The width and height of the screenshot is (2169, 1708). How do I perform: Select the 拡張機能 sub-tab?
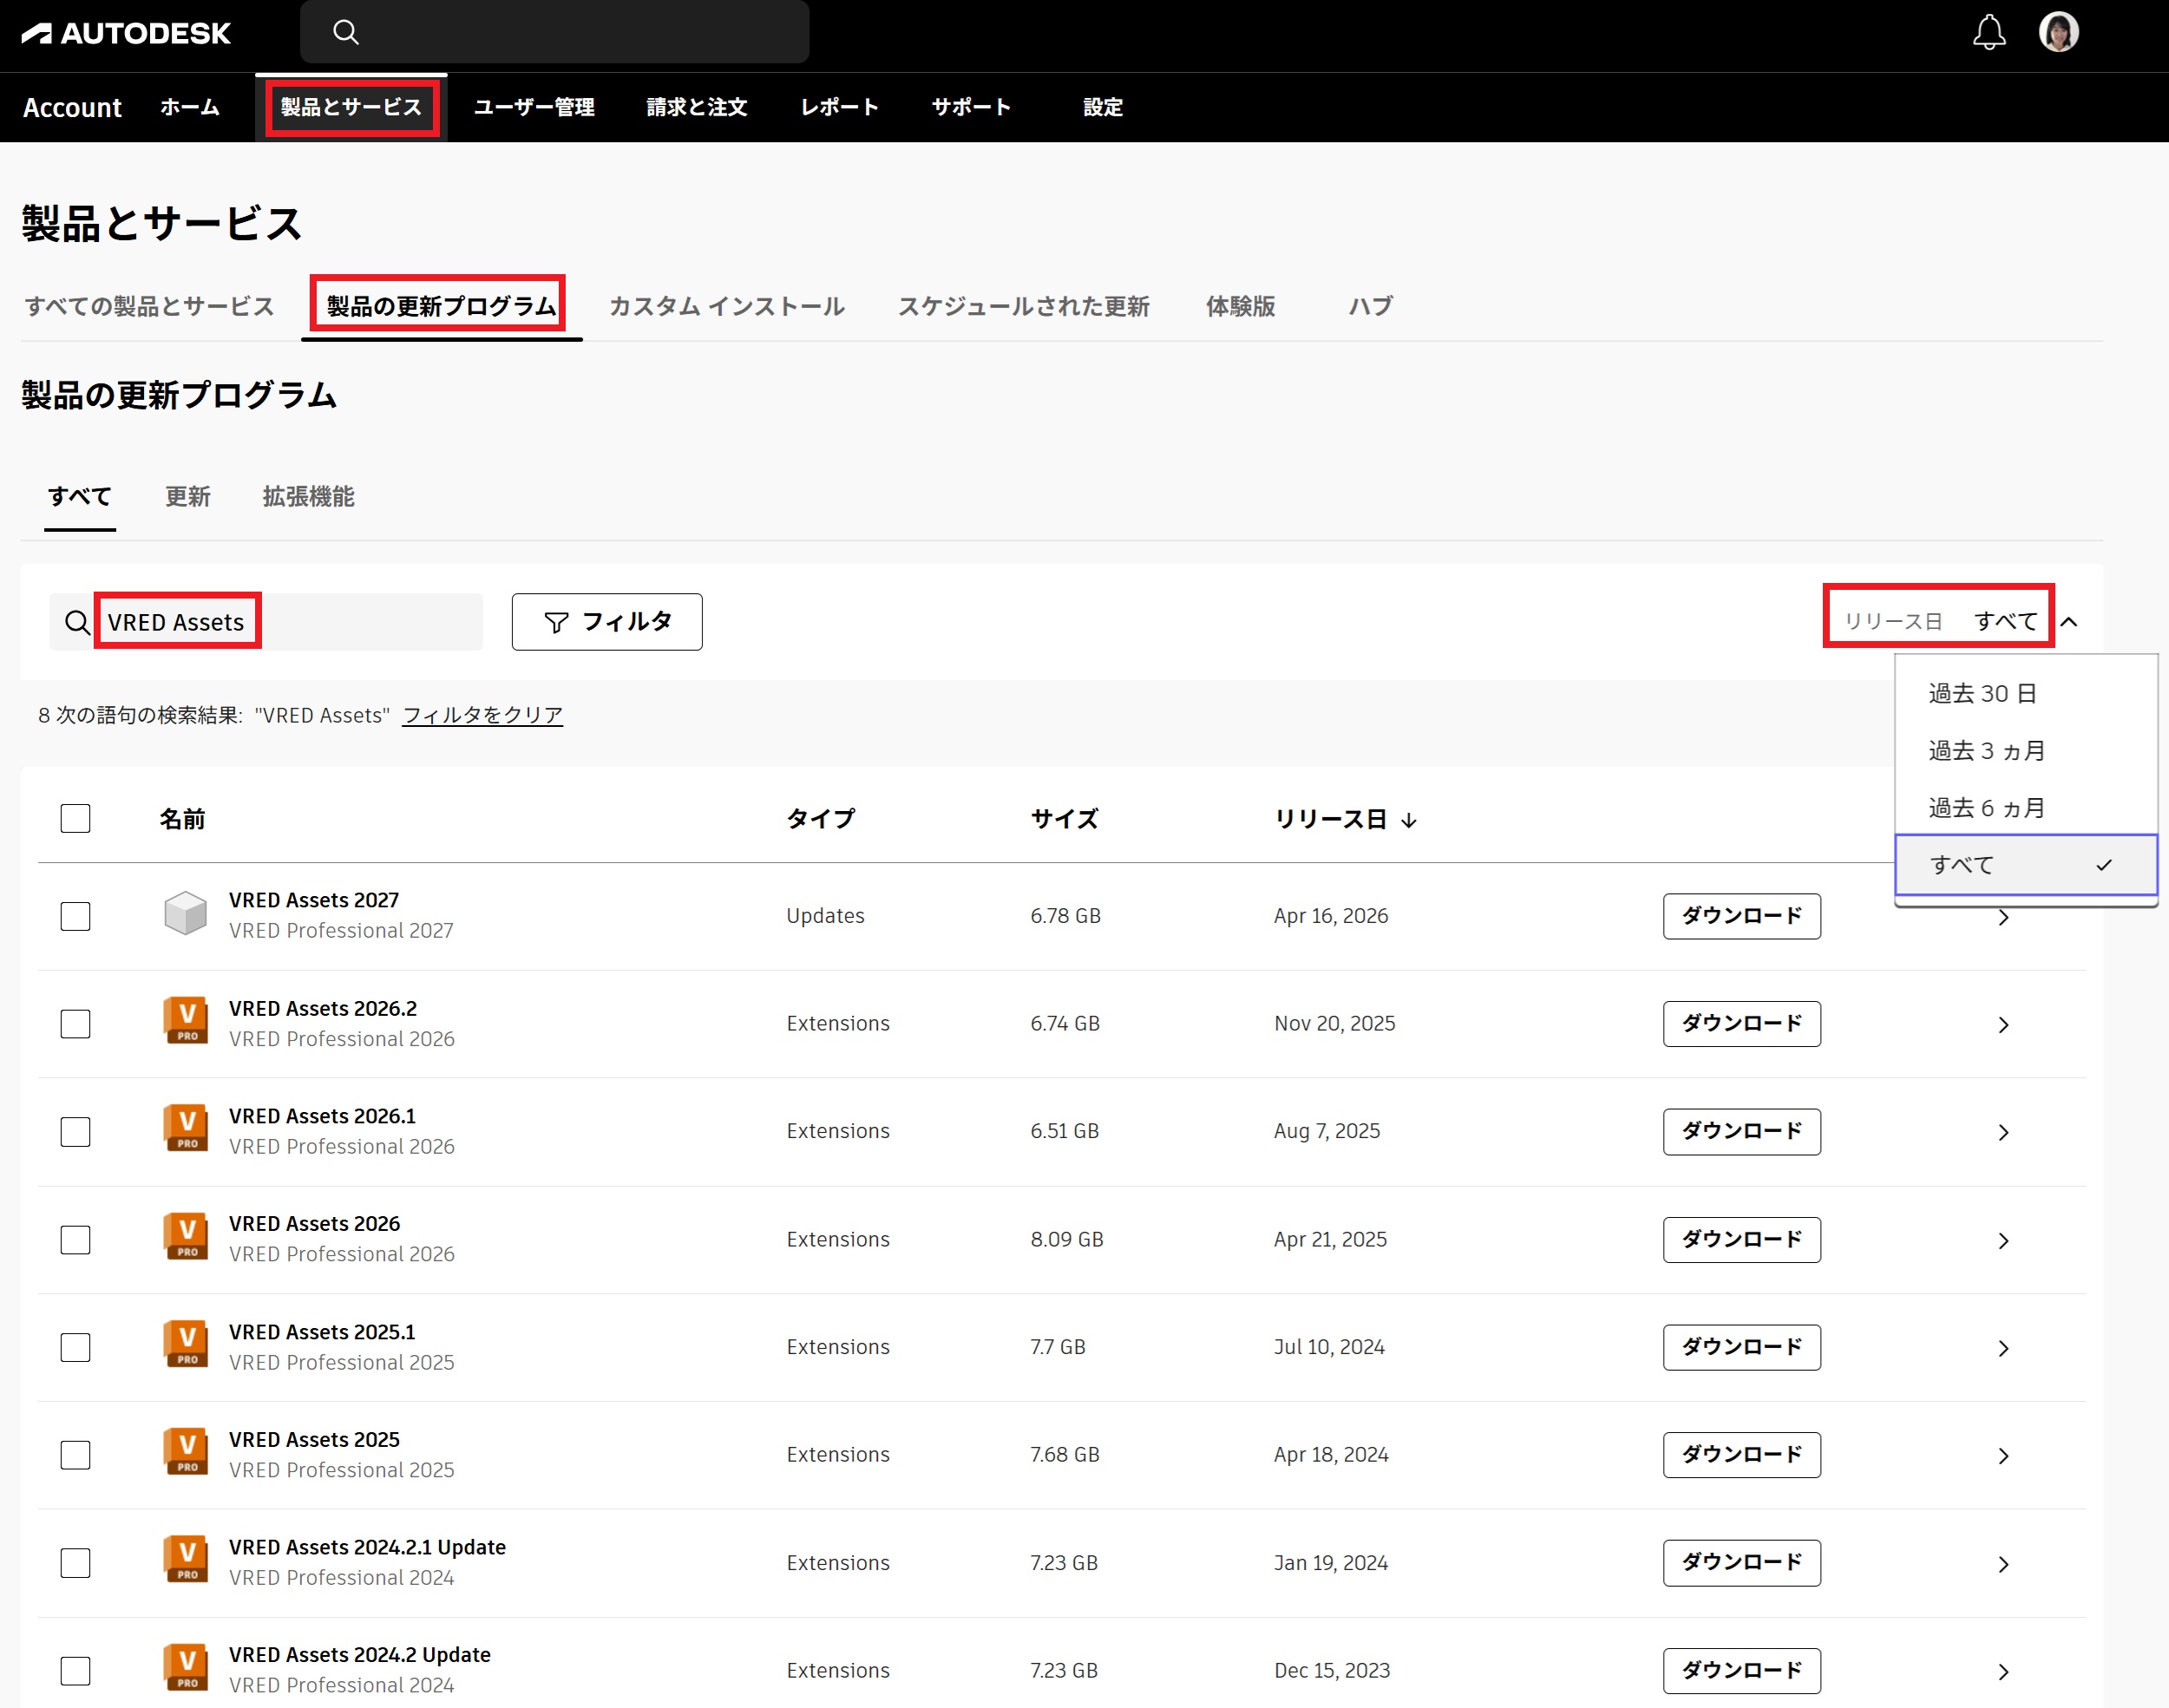pyautogui.click(x=308, y=496)
